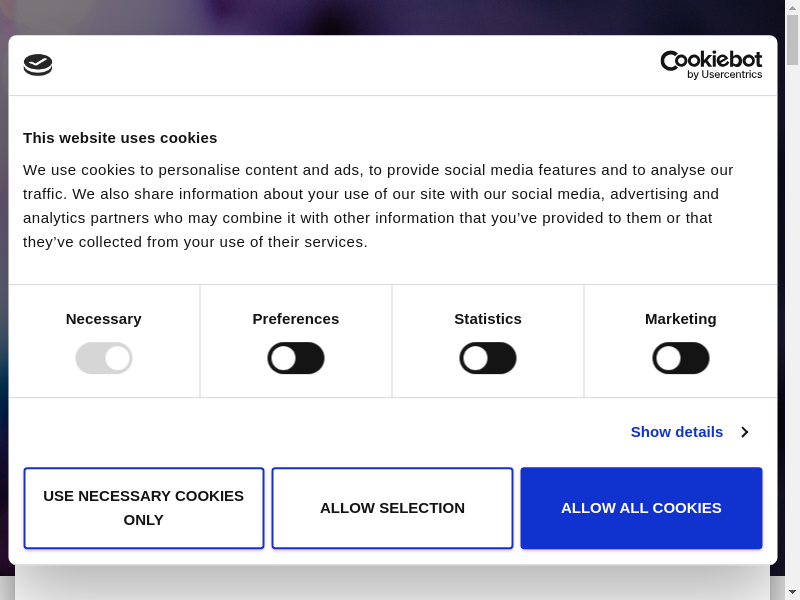Screen dimensions: 800x600
Task: Select the Necessary category label
Action: (x=104, y=319)
